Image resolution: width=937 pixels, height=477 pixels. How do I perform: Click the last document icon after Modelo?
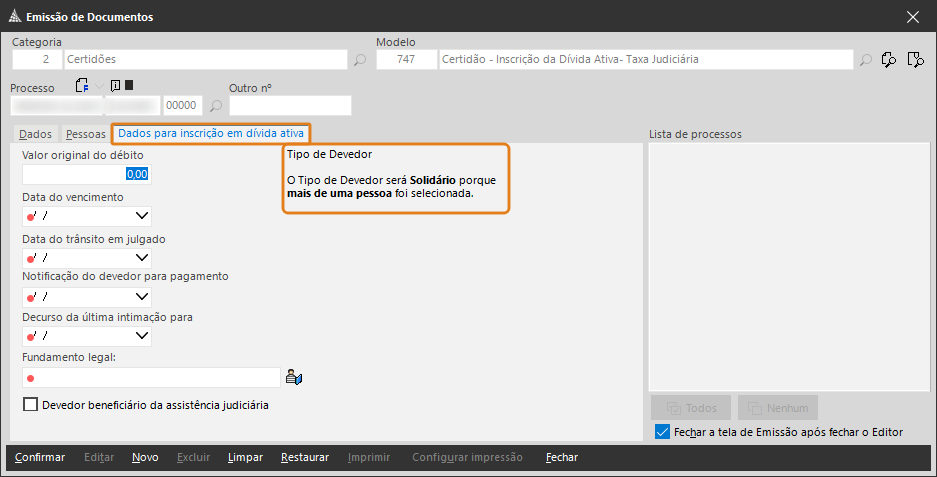[x=915, y=60]
